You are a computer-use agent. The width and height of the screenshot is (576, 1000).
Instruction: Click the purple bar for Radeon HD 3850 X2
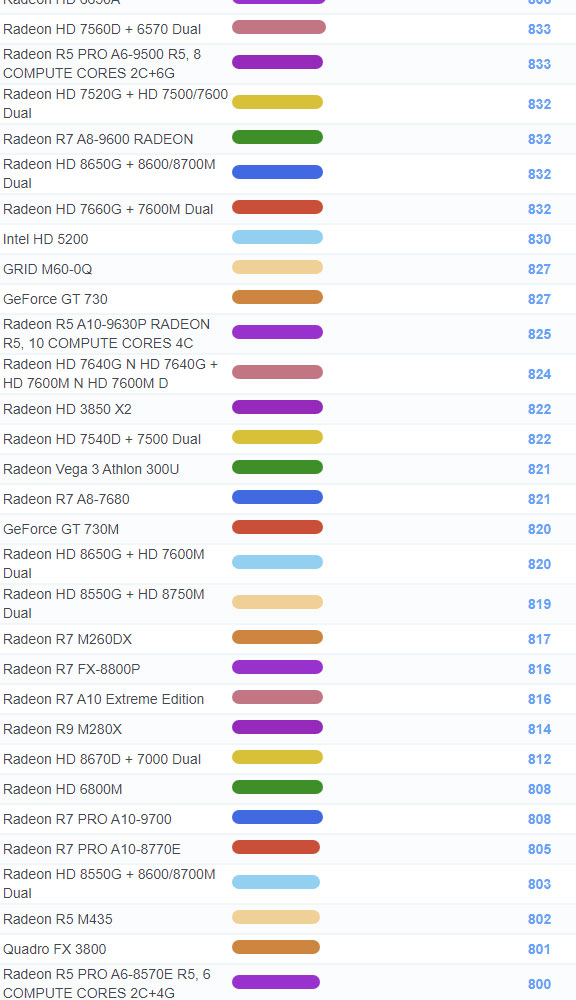[x=277, y=408]
